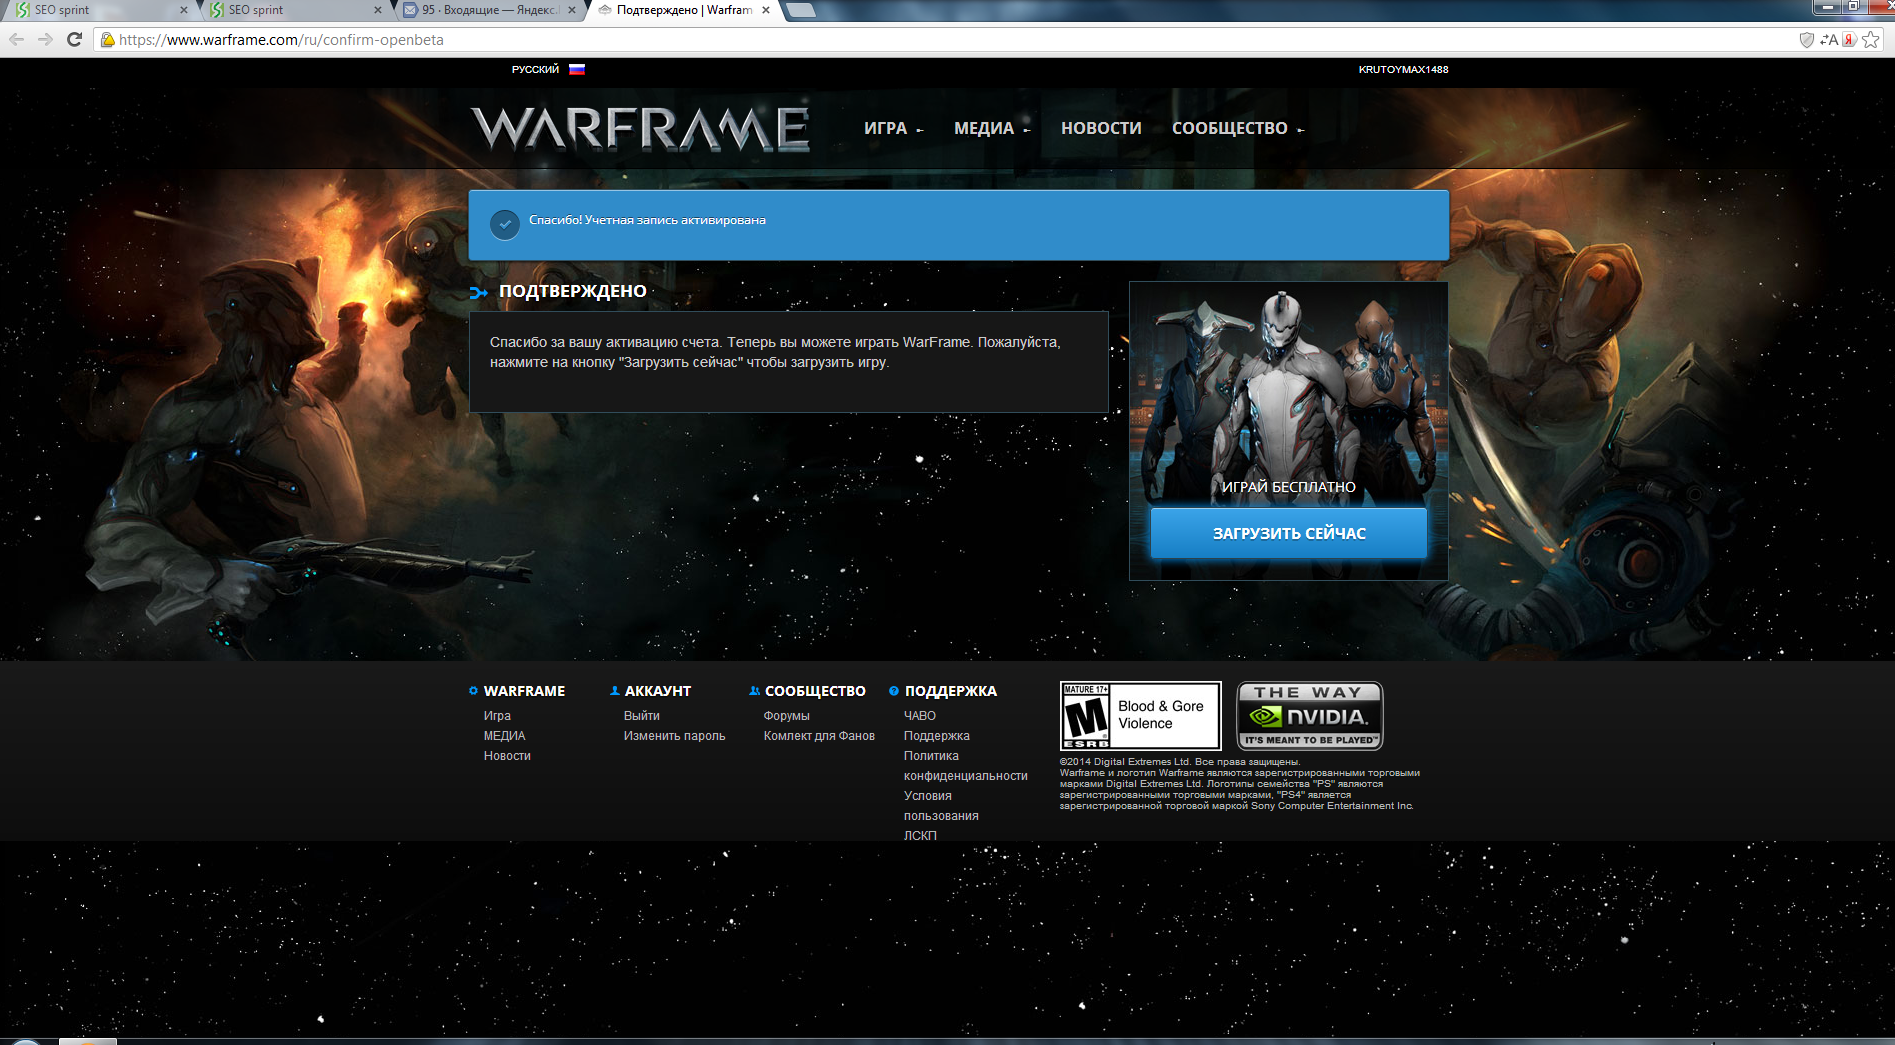Click the people icon beside footer СООБЩЕСТВО

point(754,691)
